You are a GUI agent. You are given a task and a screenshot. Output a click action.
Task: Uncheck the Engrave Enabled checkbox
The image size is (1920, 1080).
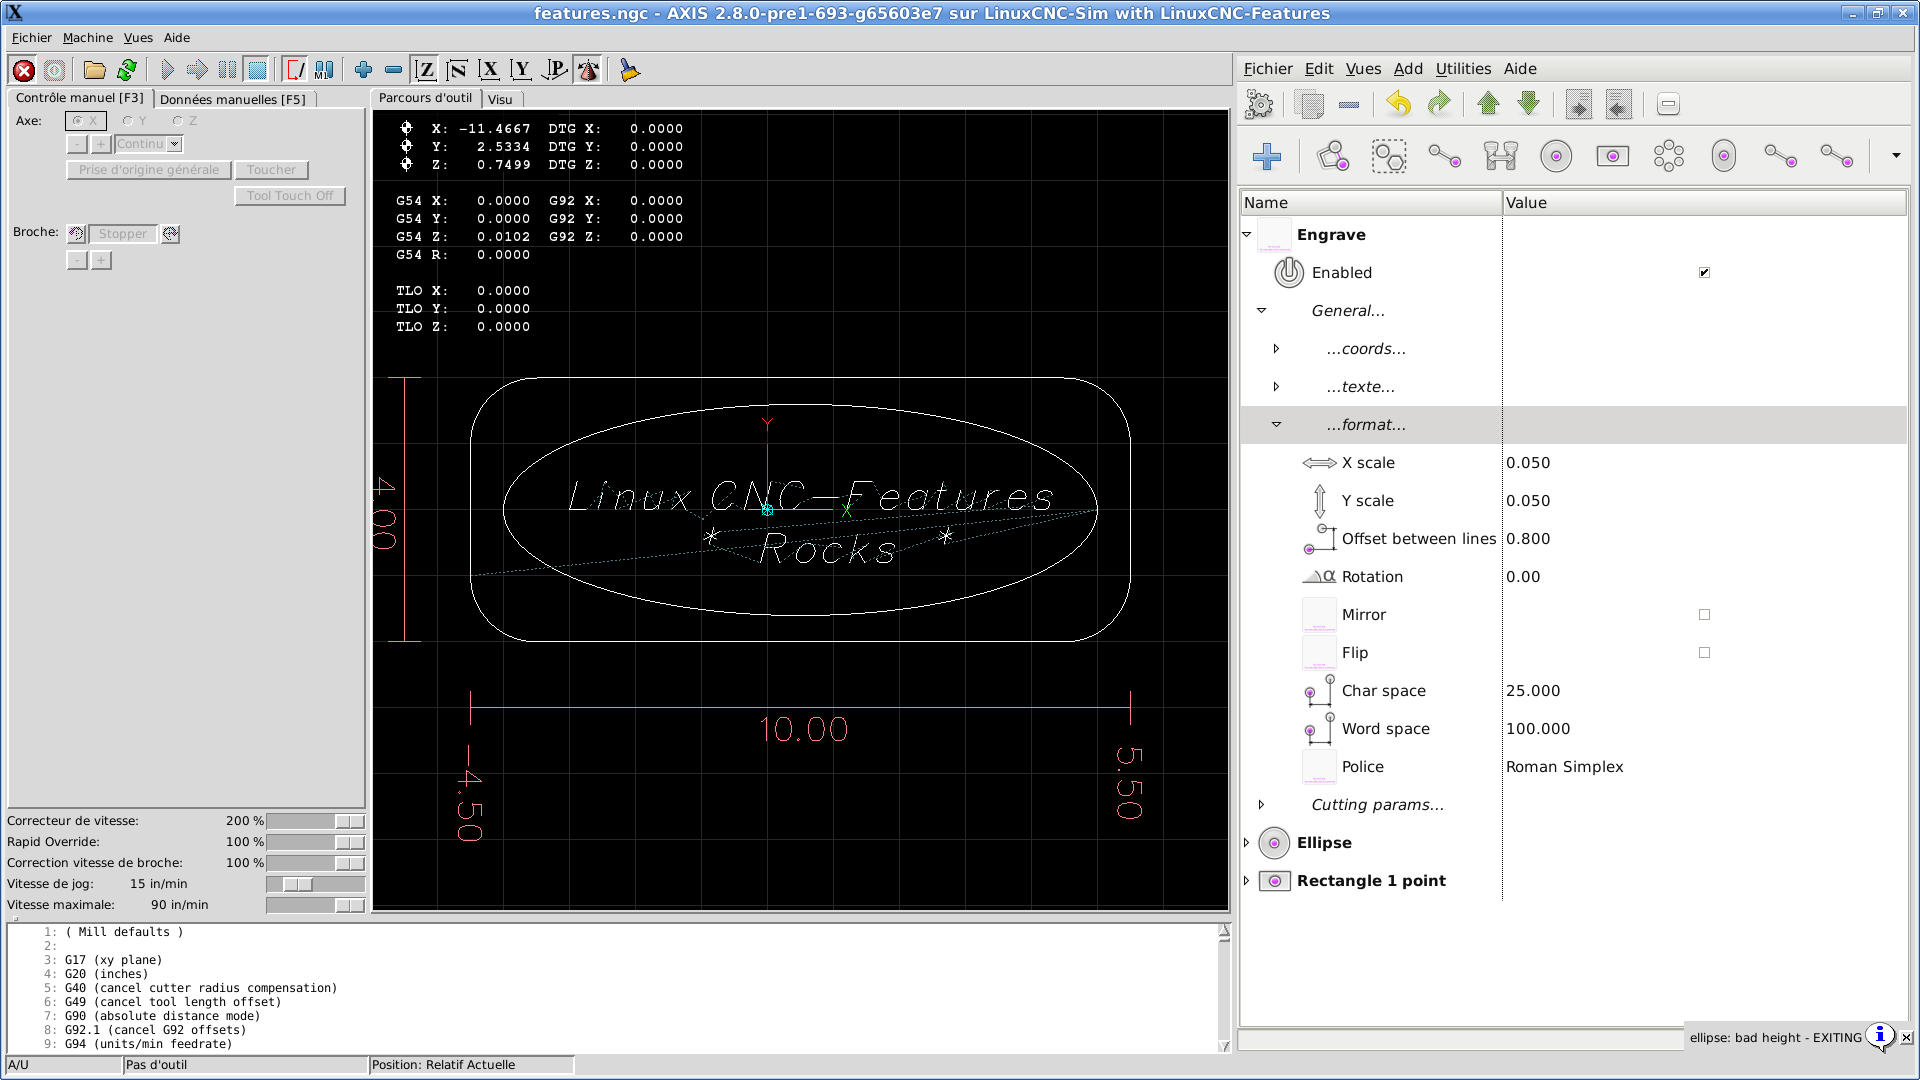(x=1704, y=273)
